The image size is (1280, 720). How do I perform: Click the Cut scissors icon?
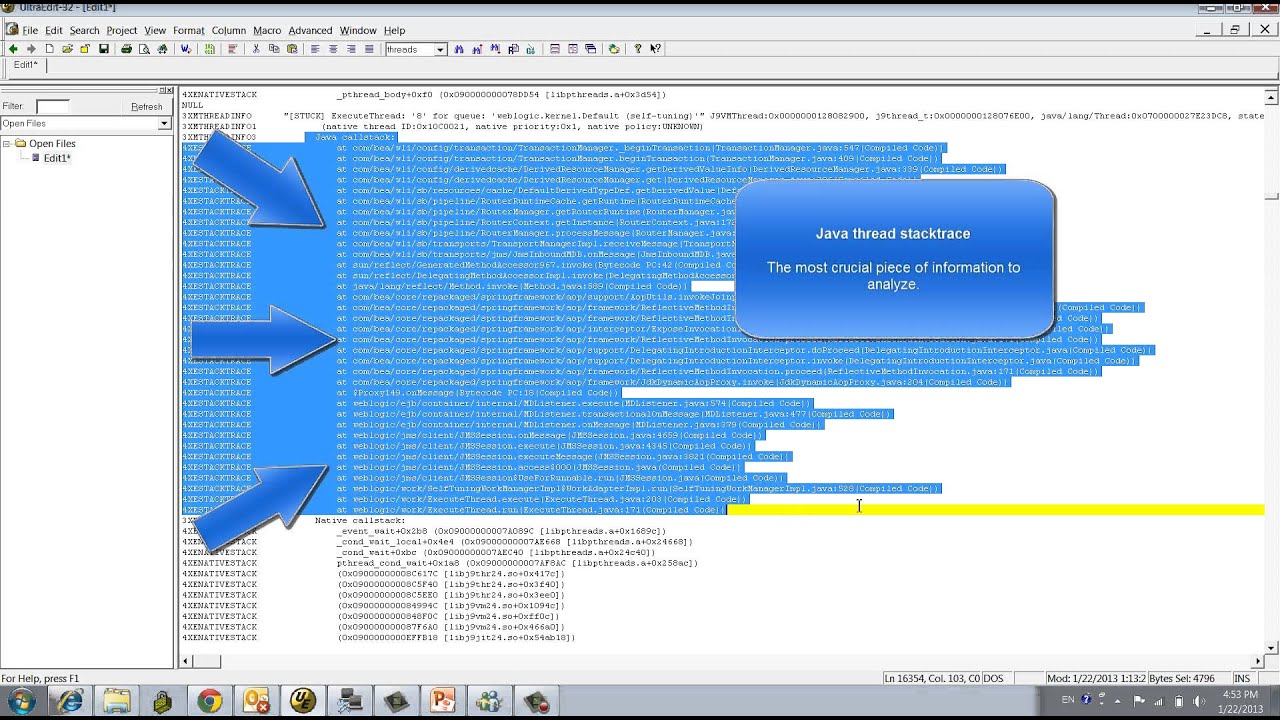[256, 49]
